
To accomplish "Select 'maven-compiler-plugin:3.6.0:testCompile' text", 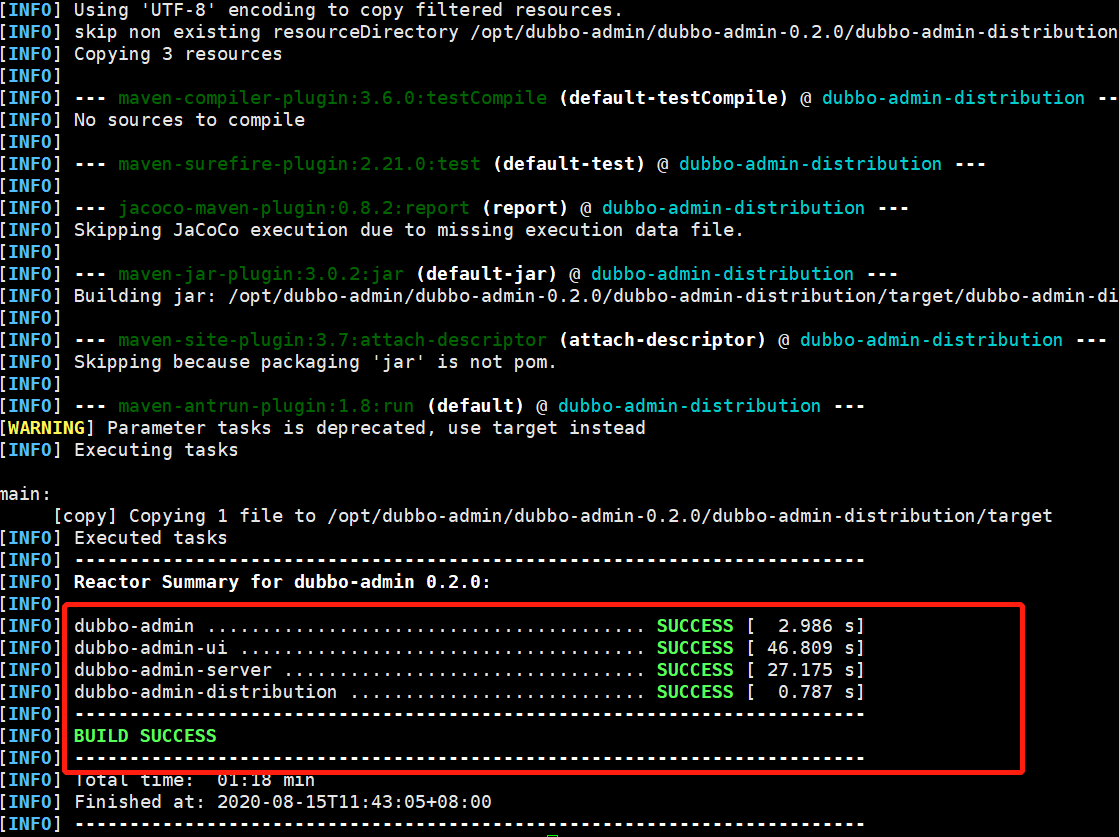I will tap(332, 98).
